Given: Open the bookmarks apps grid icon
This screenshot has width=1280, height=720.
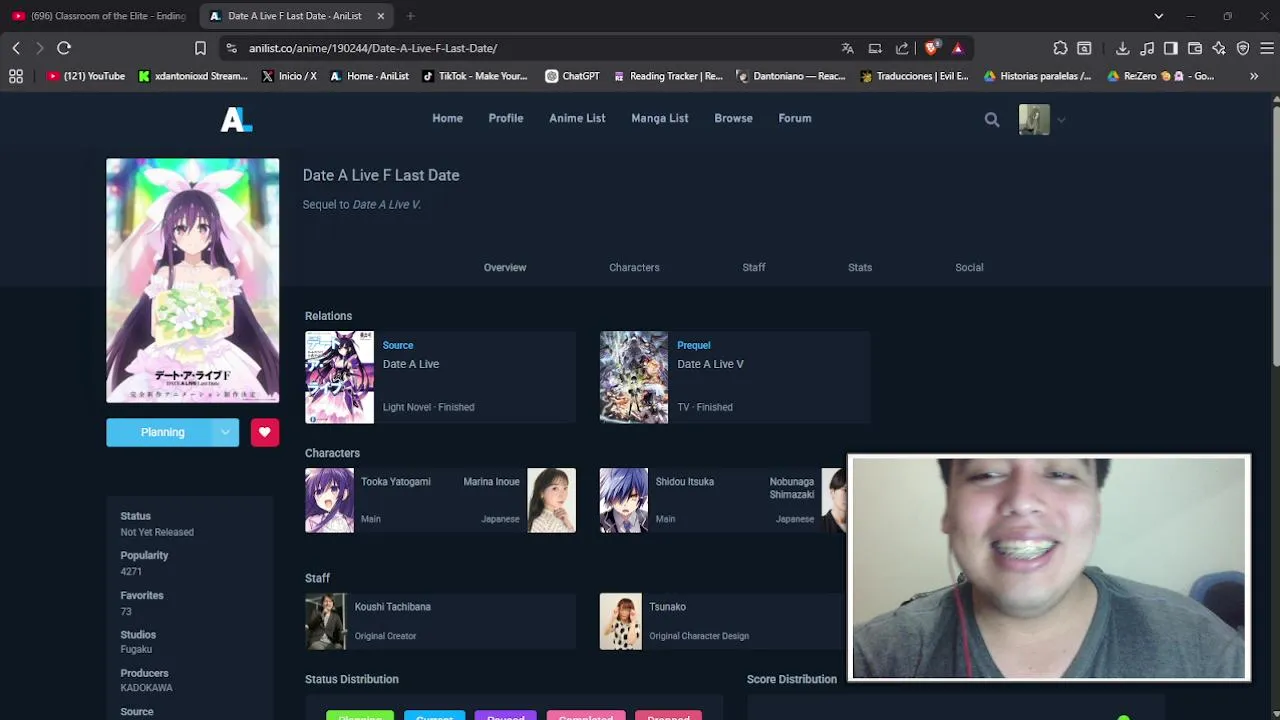Looking at the screenshot, I should coord(16,76).
